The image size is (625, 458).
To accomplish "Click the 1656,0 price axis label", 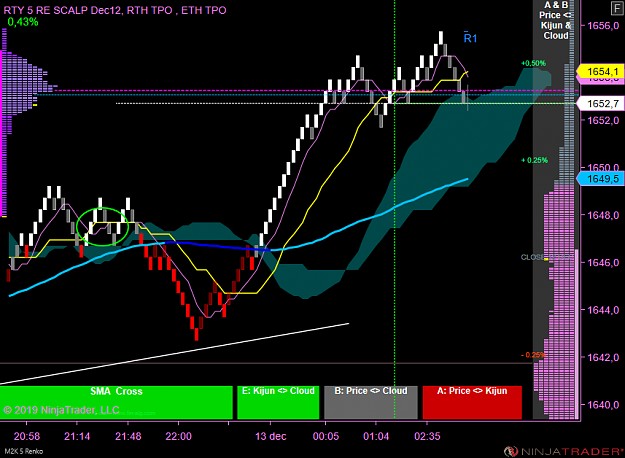I will point(603,26).
